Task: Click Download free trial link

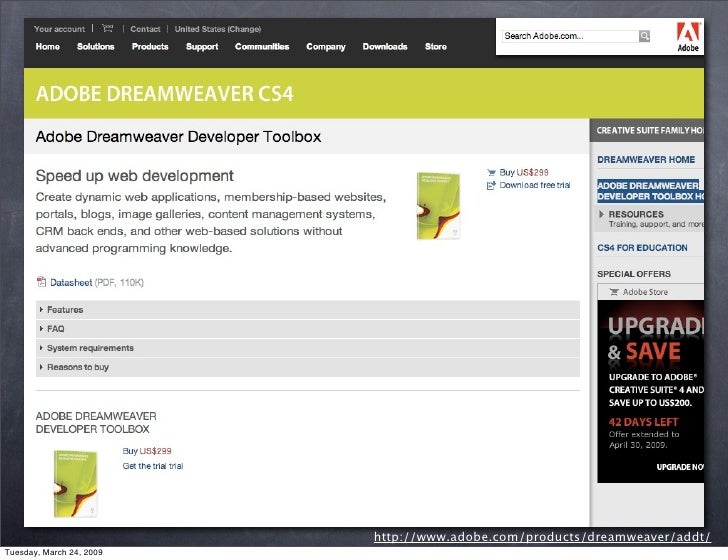Action: pos(535,185)
